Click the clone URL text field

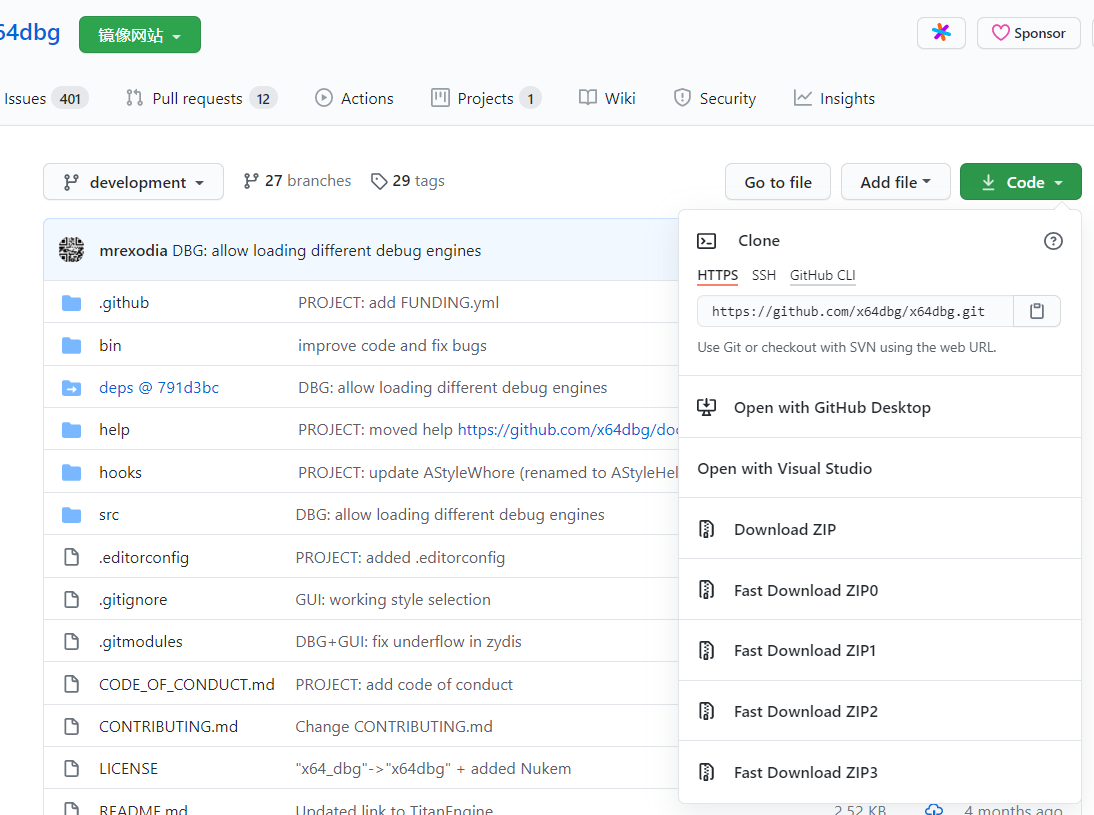pos(855,311)
